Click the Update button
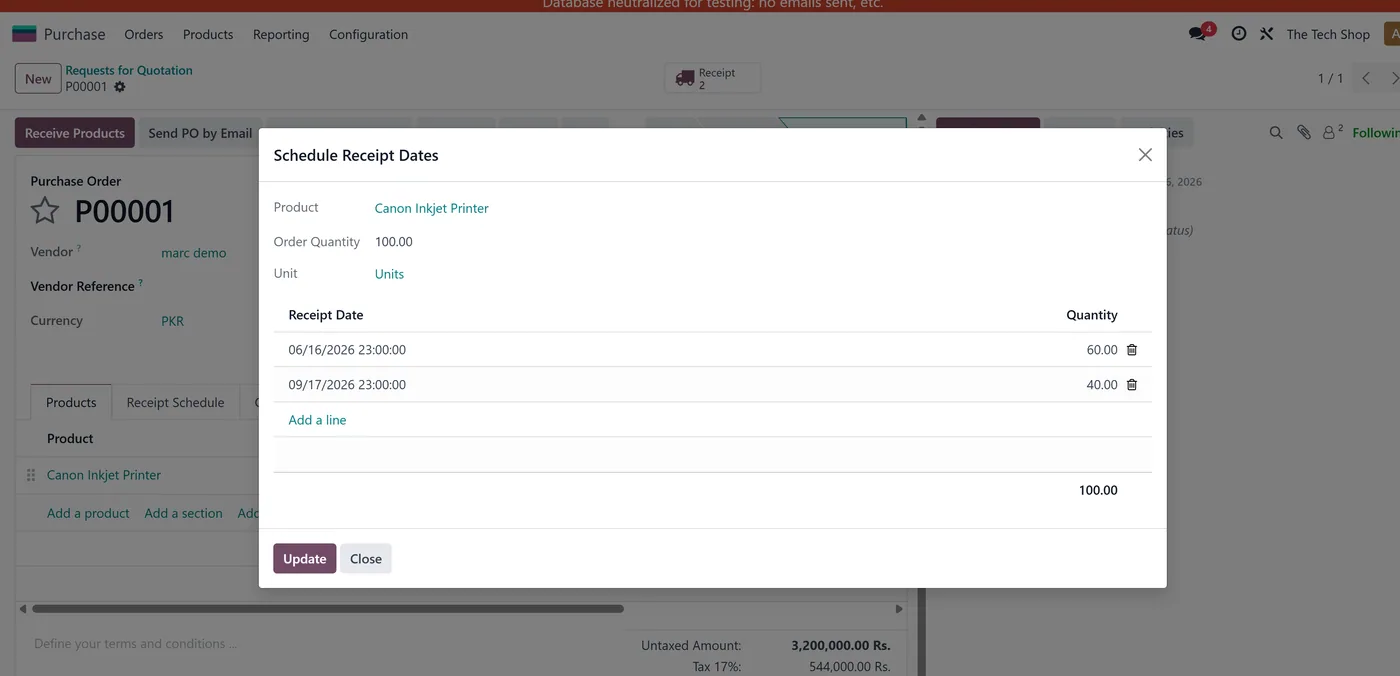The height and width of the screenshot is (676, 1400). coord(304,559)
